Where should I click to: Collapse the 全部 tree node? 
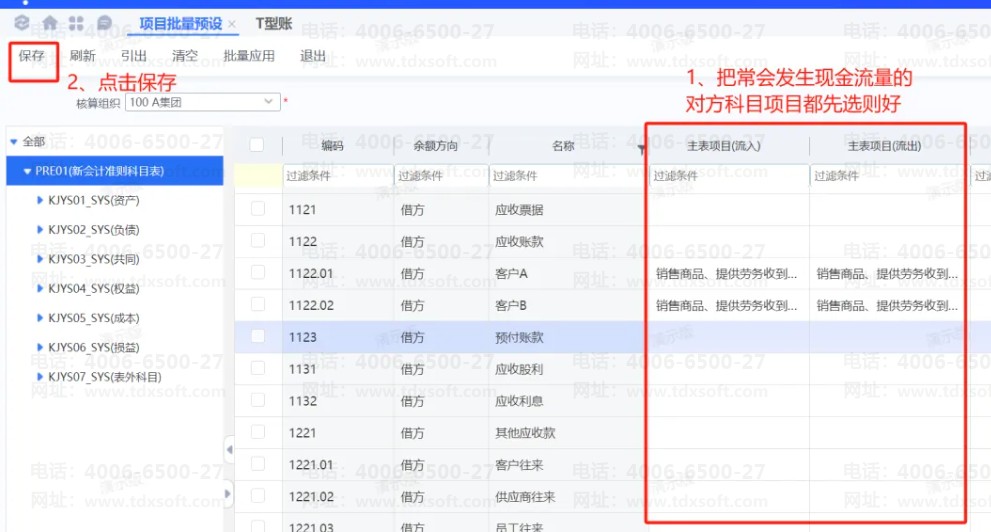pyautogui.click(x=14, y=142)
